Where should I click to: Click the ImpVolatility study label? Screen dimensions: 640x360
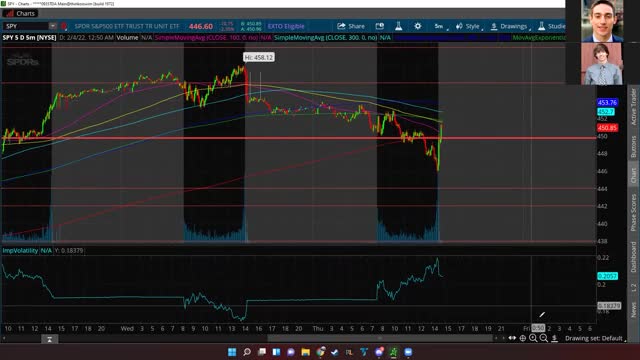coord(20,251)
